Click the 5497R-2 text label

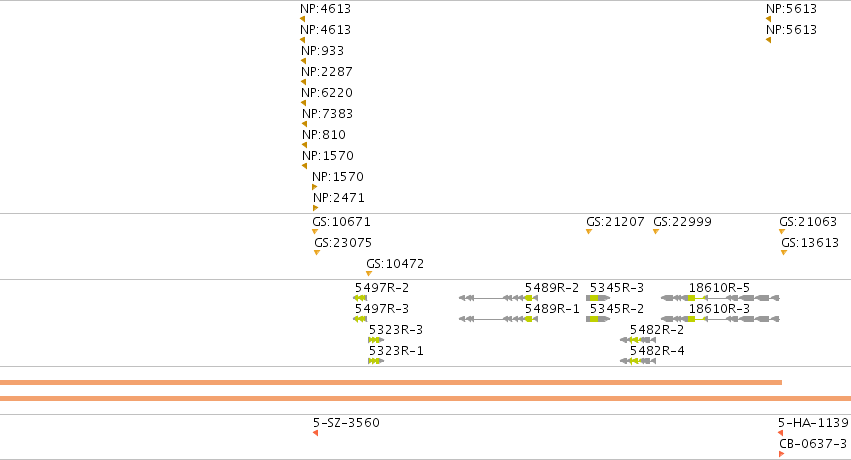(x=382, y=288)
